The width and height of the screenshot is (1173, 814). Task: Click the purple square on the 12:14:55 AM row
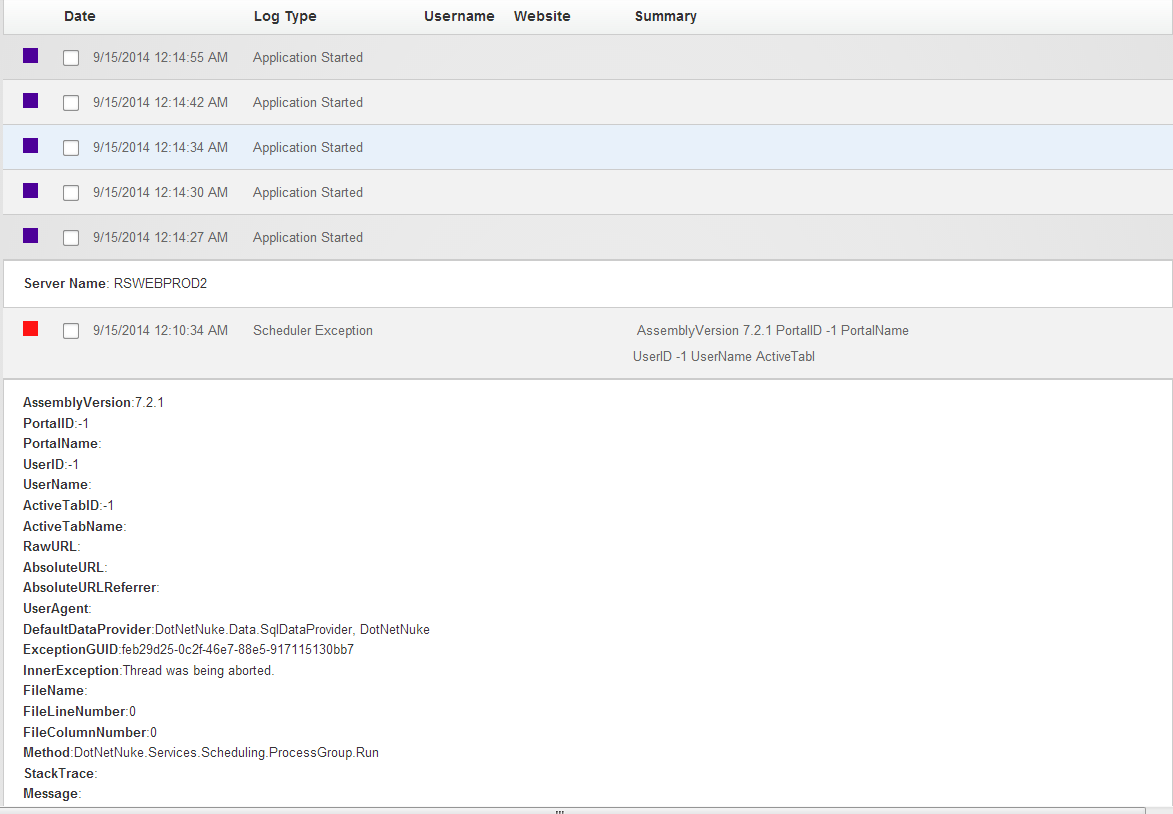[31, 55]
